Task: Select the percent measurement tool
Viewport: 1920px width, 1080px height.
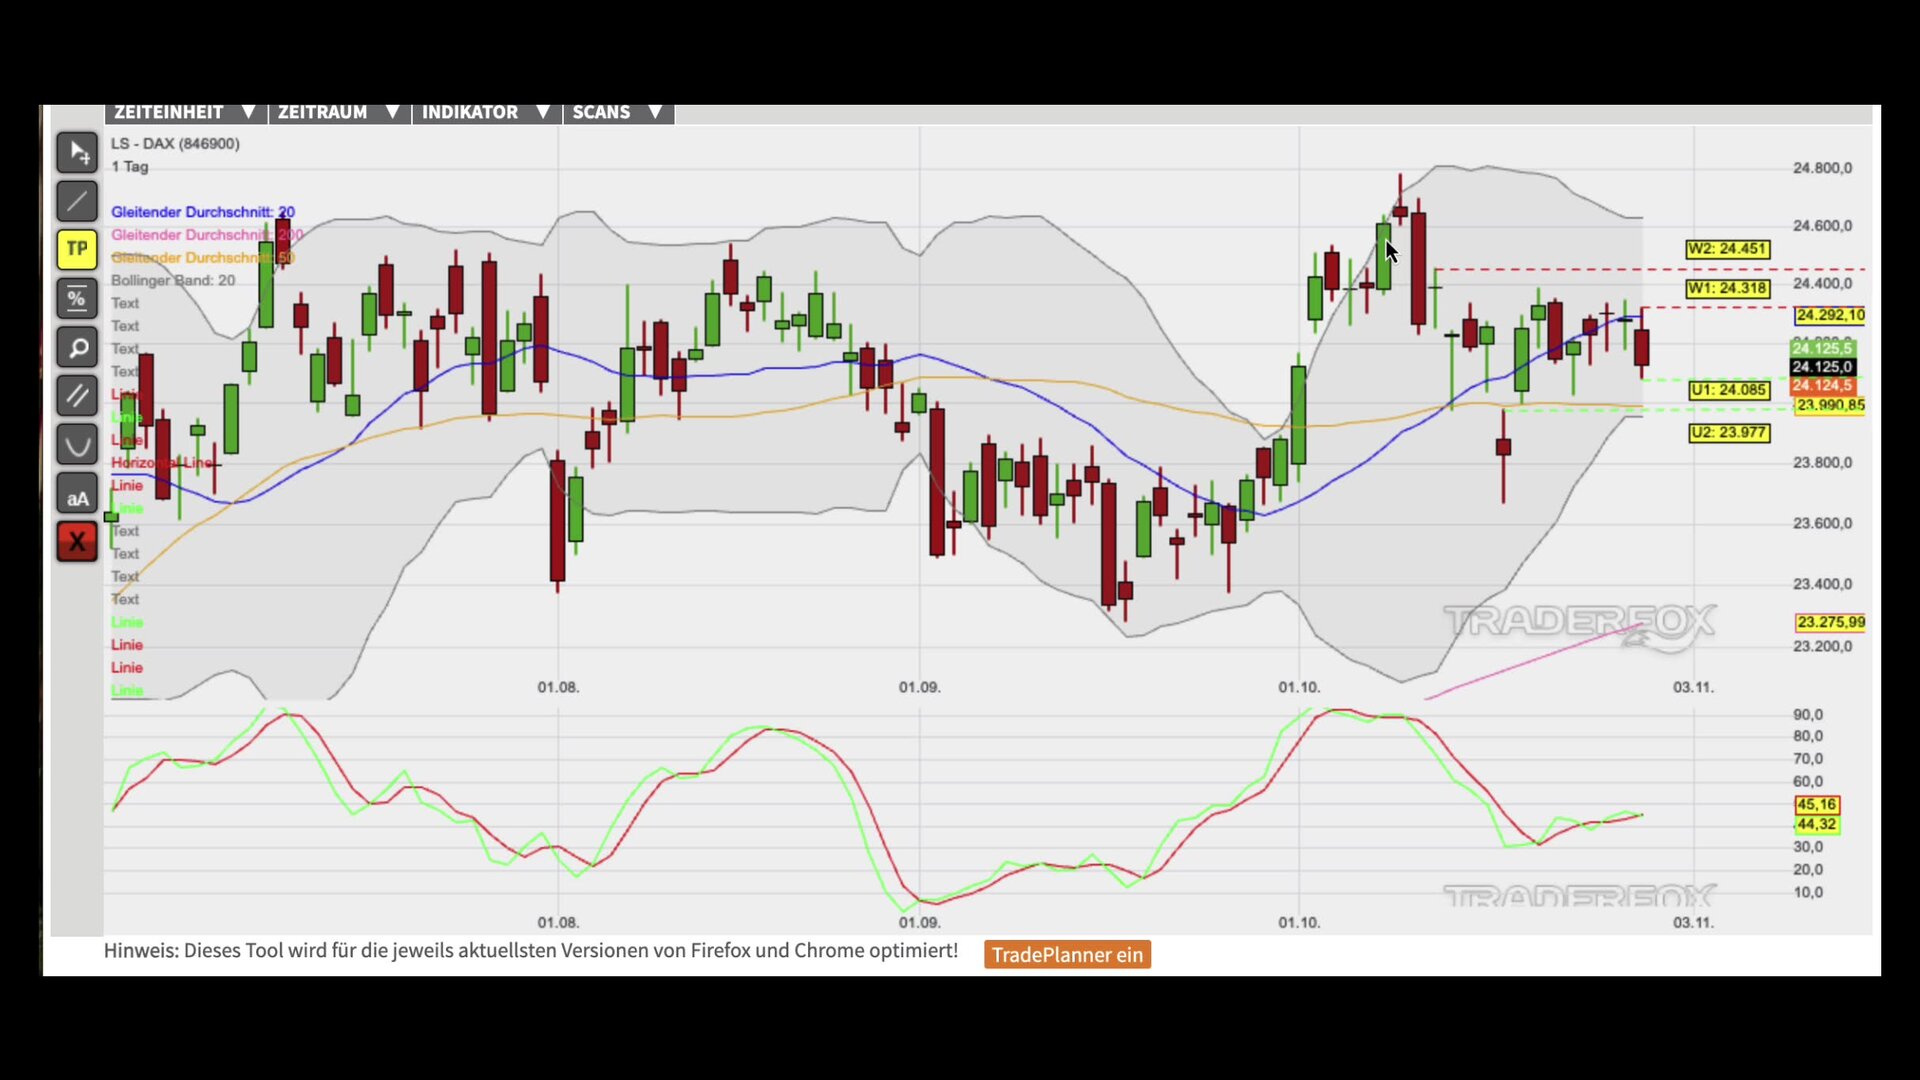Action: 77,298
